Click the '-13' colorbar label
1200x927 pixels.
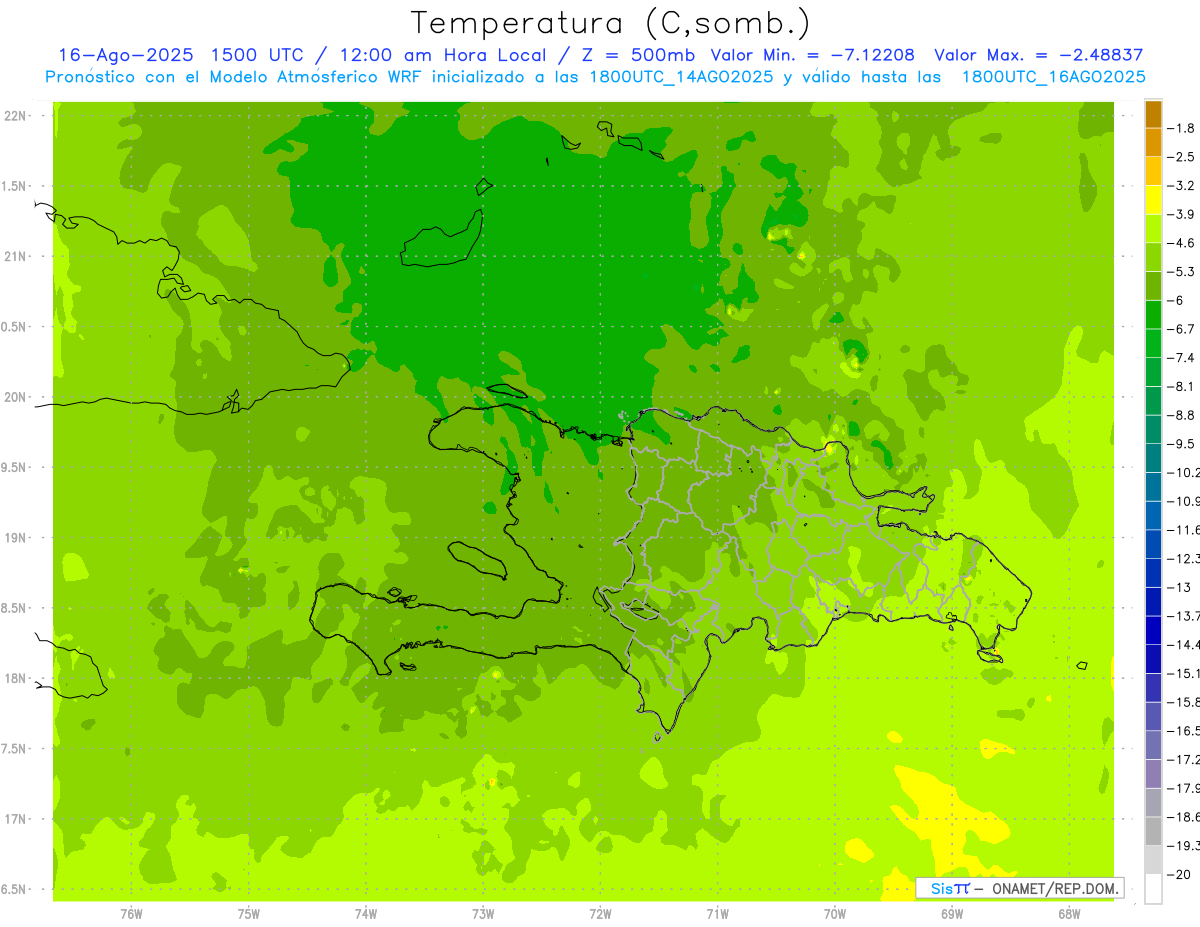(x=1180, y=587)
